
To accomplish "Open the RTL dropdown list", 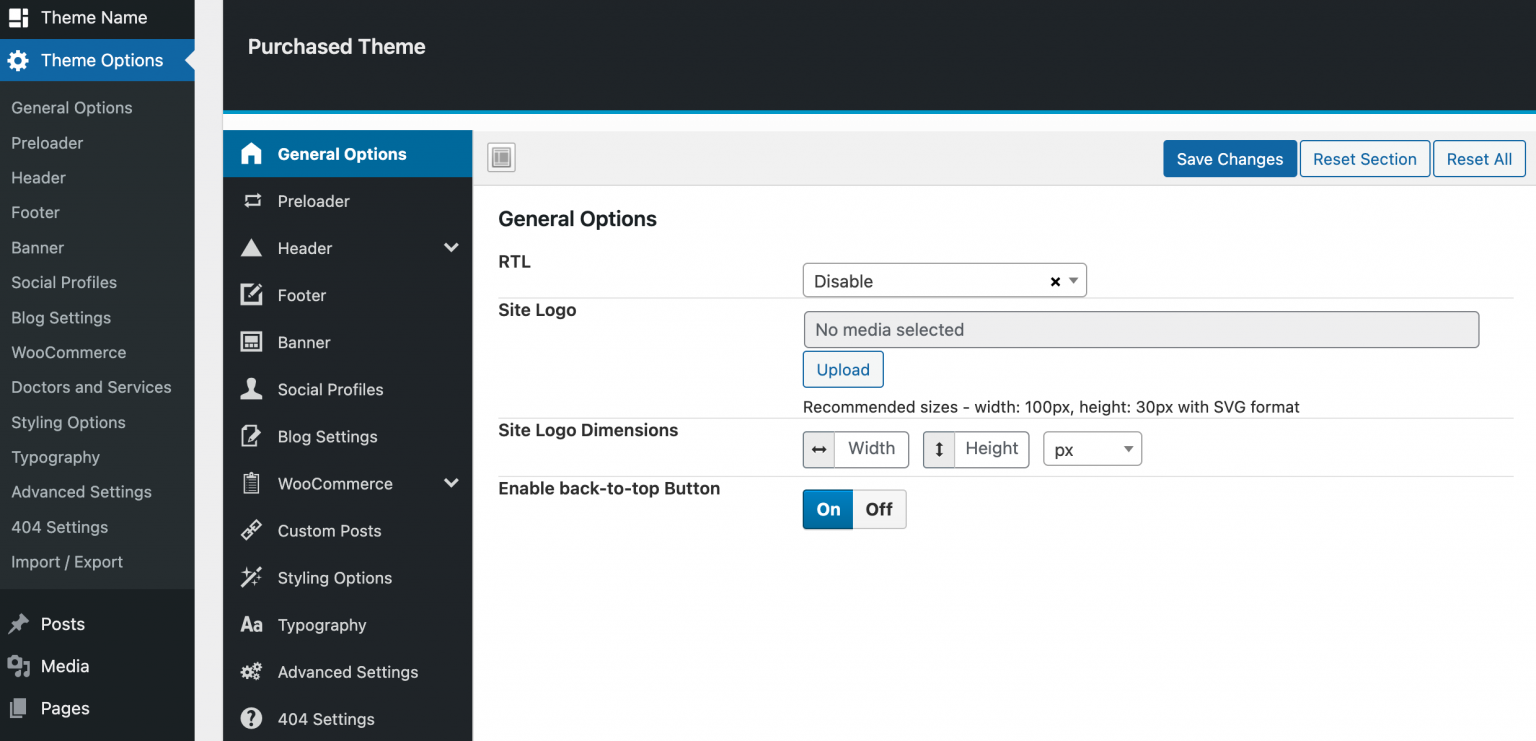I will (x=1074, y=280).
